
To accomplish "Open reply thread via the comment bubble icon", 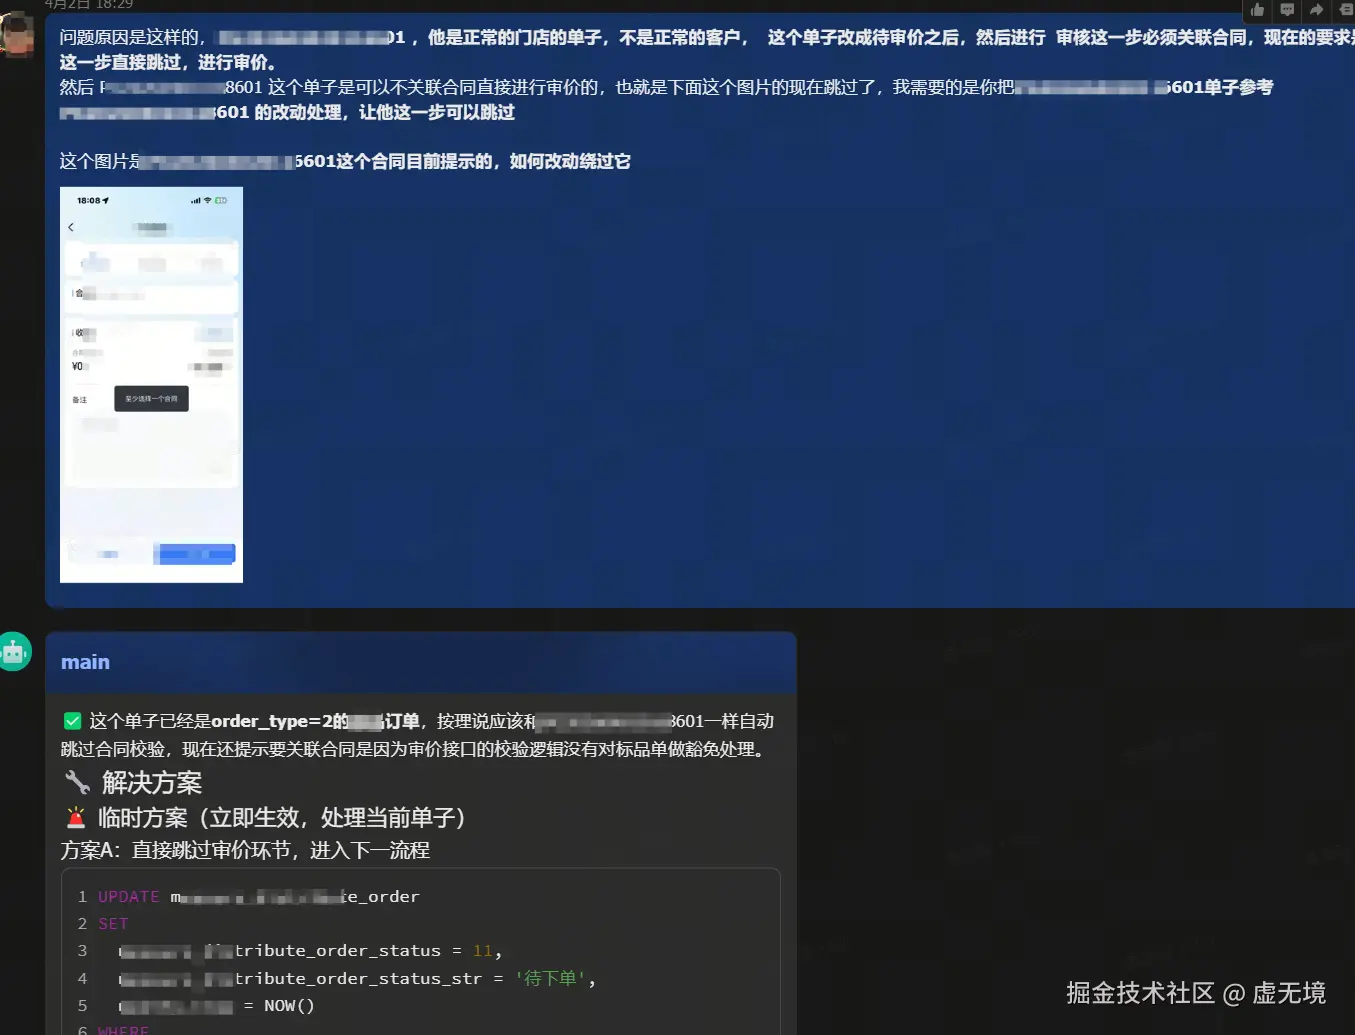I will coord(1287,10).
